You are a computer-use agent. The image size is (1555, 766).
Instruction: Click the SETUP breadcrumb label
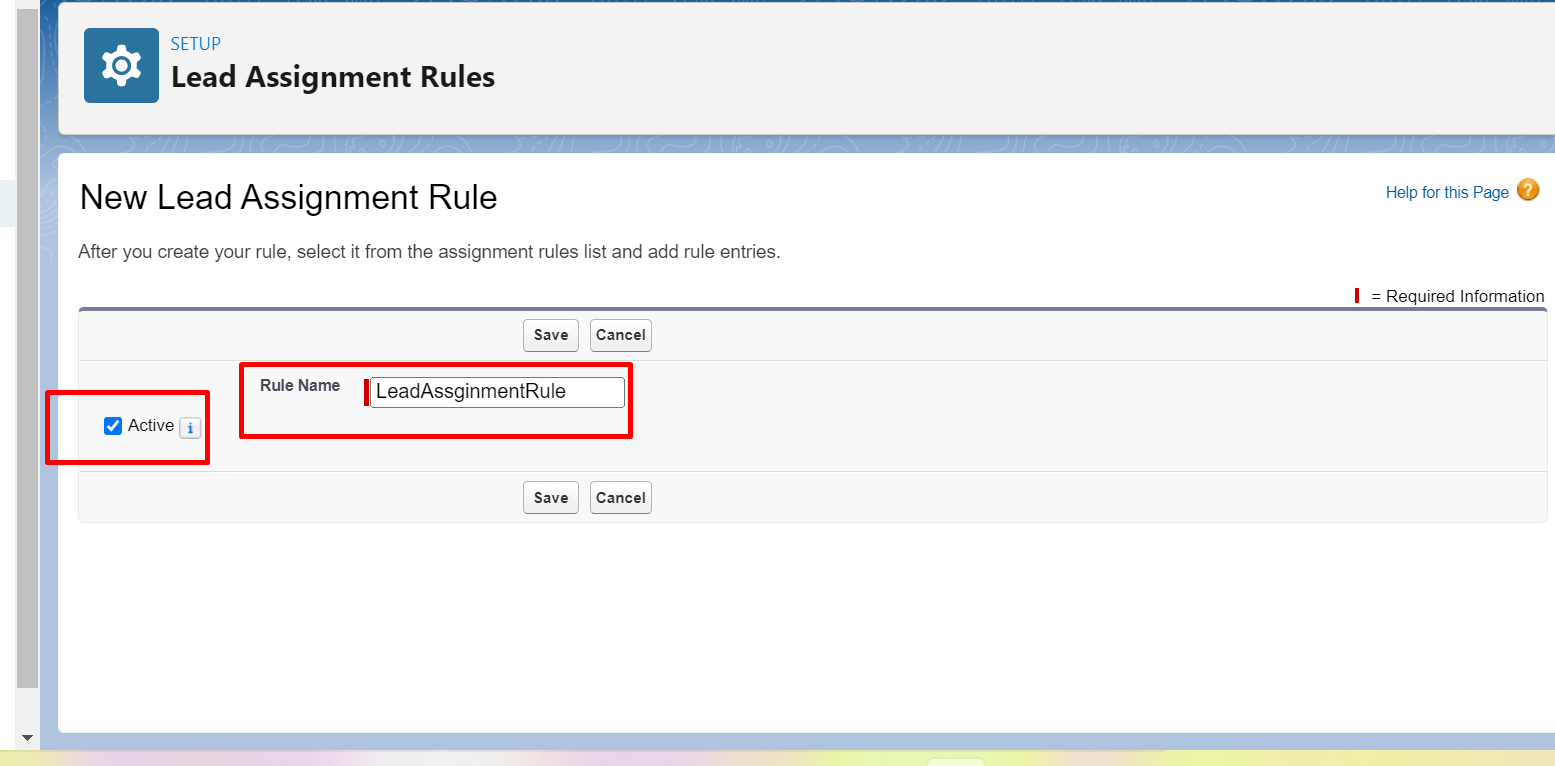(x=196, y=43)
